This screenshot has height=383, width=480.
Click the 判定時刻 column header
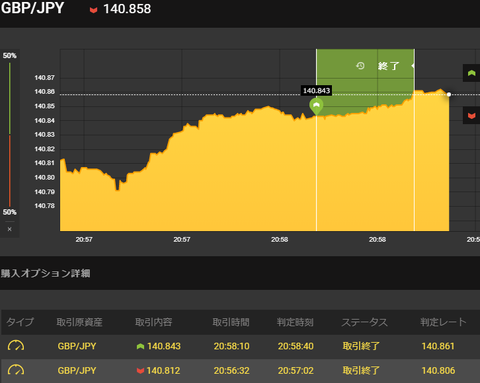pos(295,322)
